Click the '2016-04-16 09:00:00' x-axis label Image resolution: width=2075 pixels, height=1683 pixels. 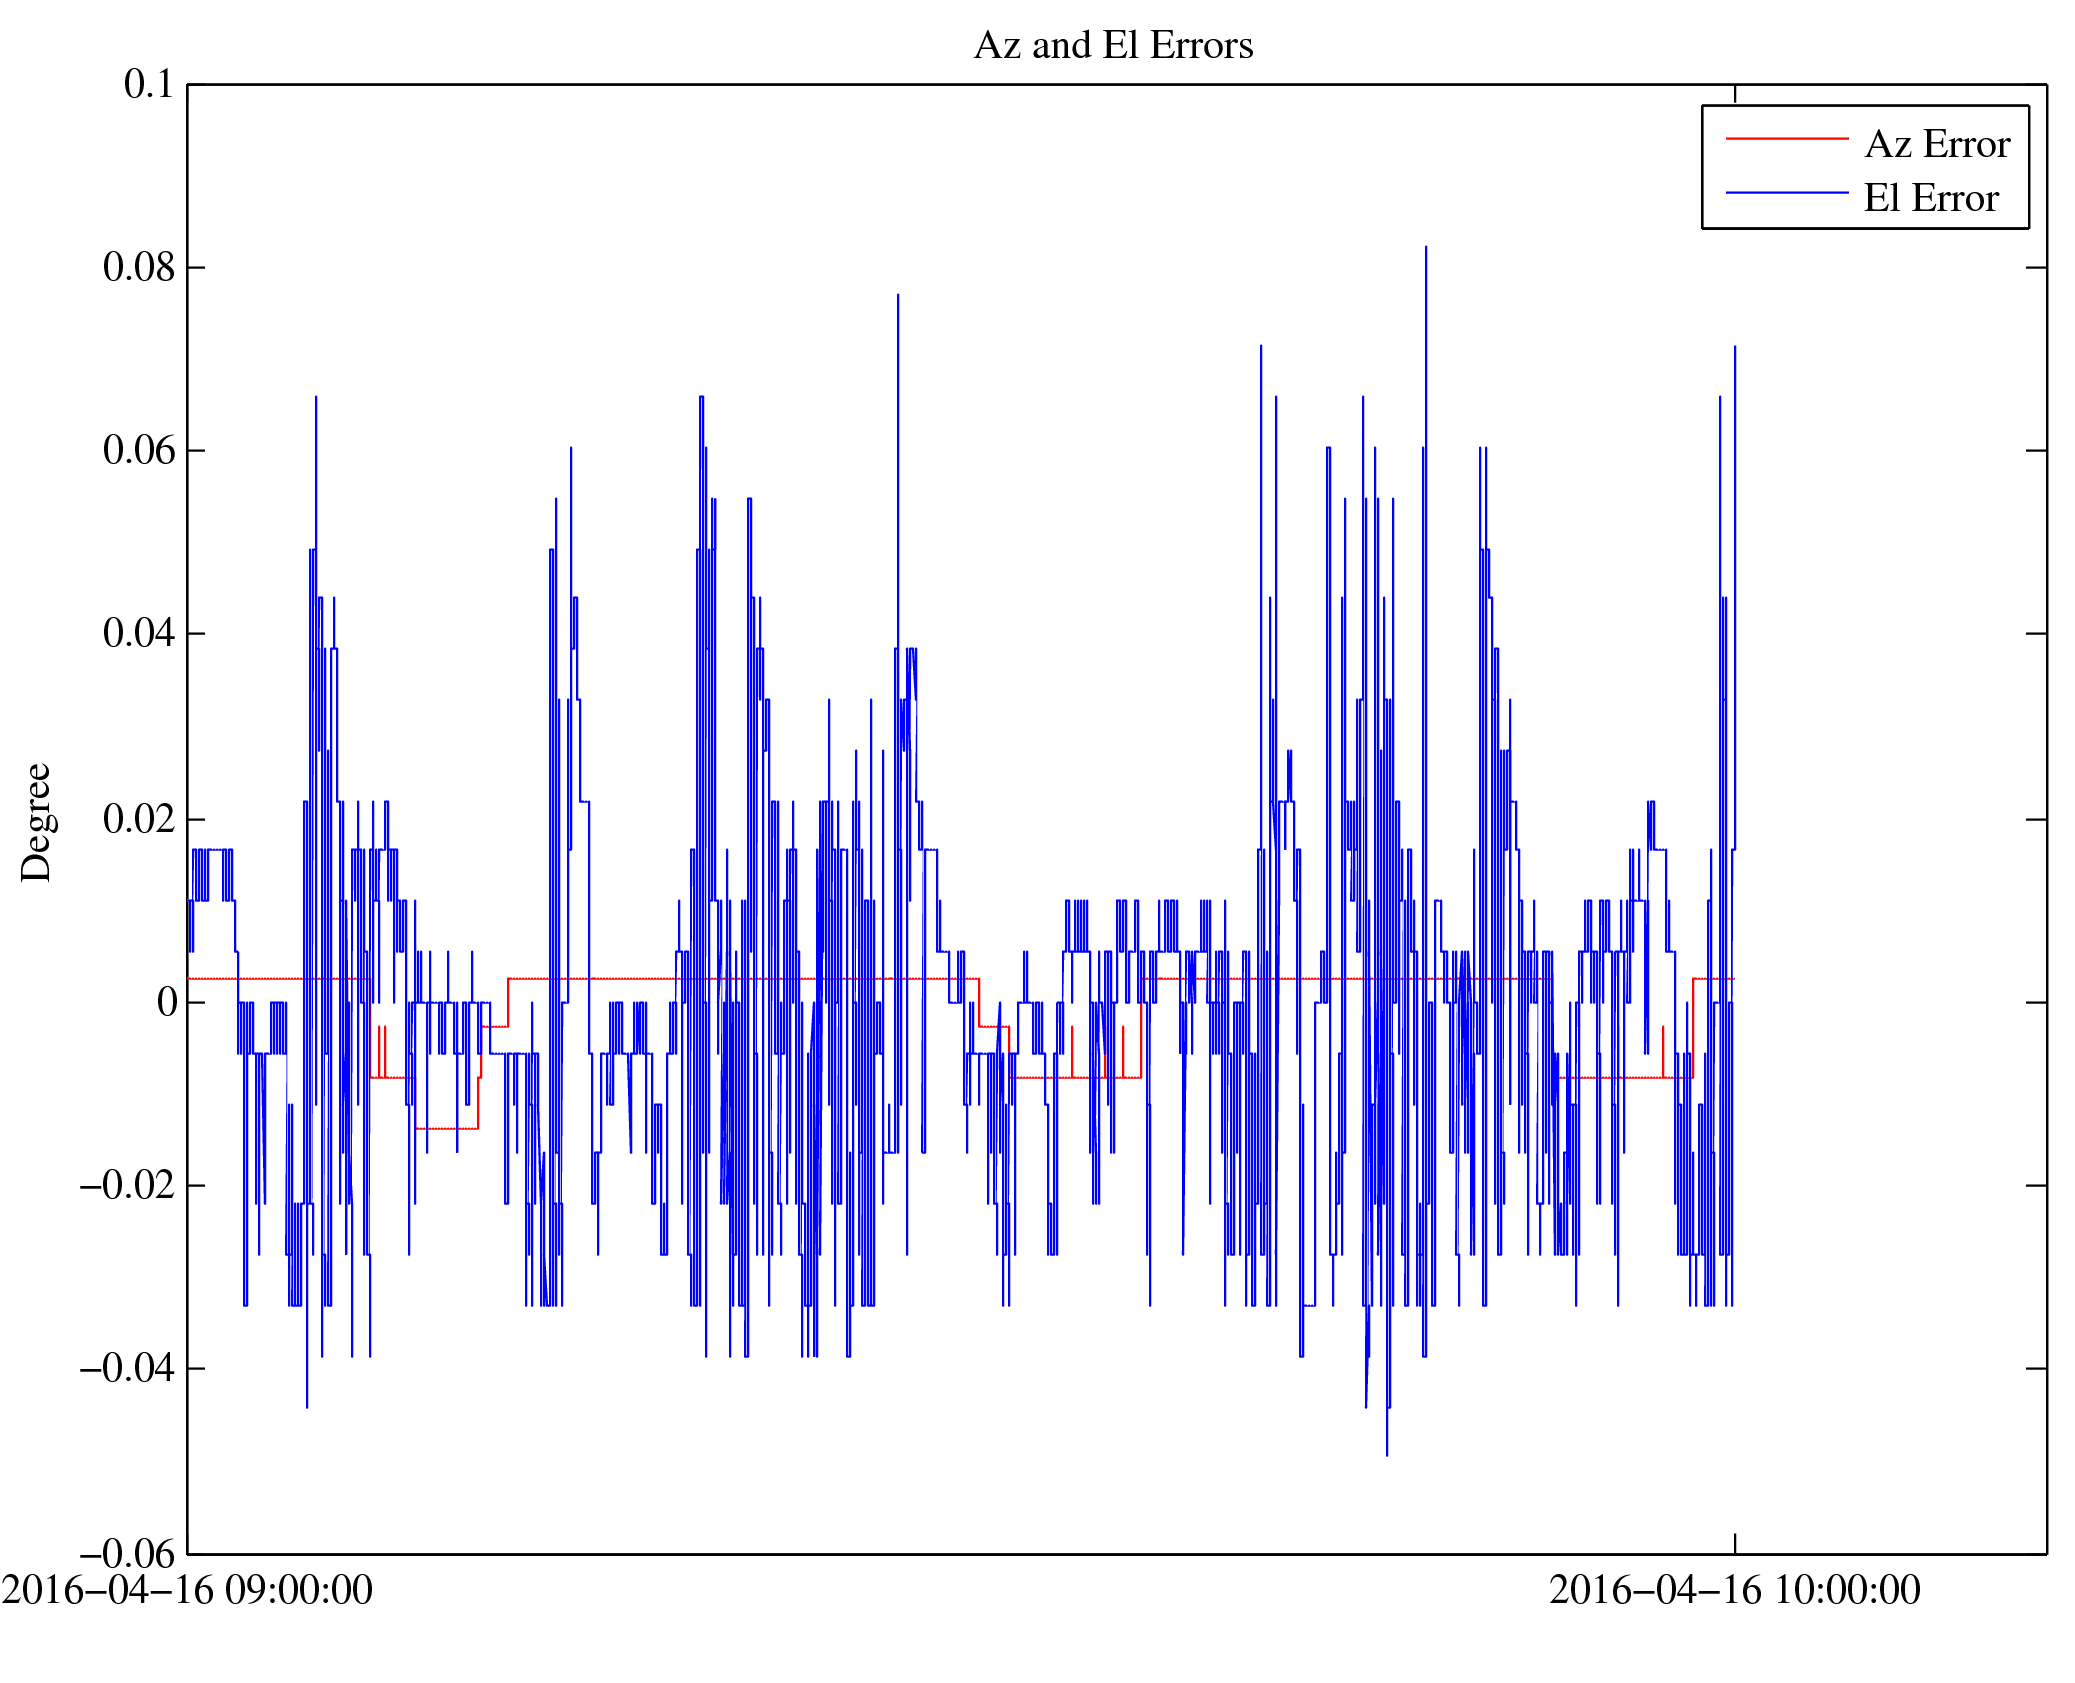tap(187, 1591)
